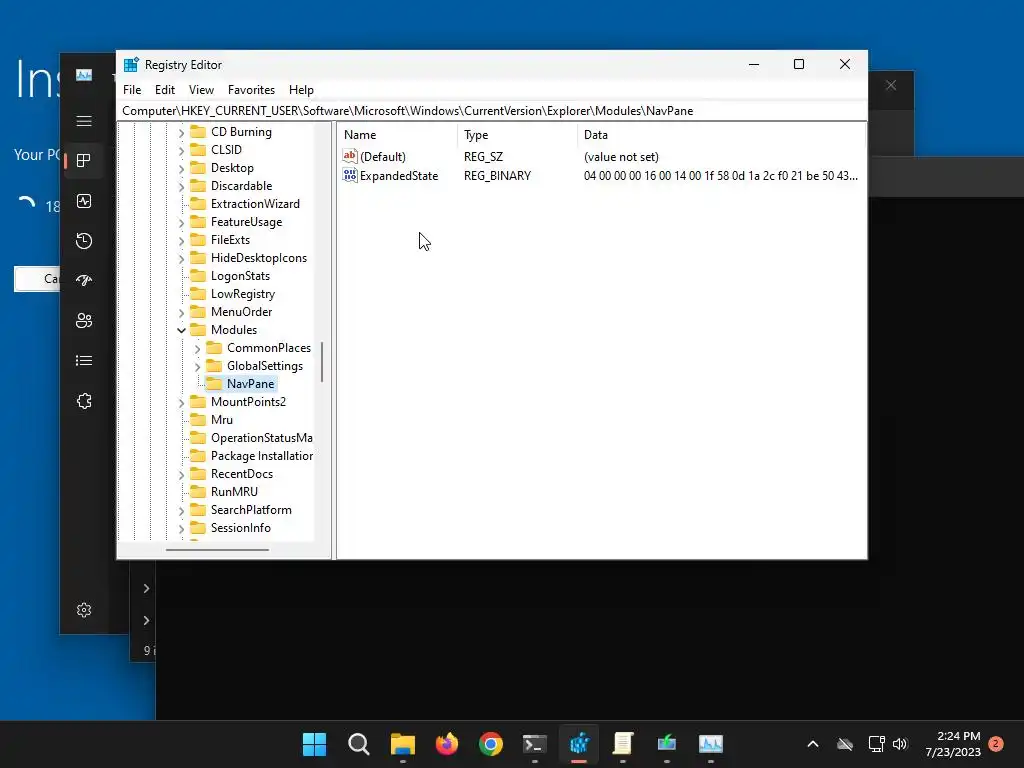The width and height of the screenshot is (1024, 768).
Task: Expand the FileExts key
Action: pyautogui.click(x=182, y=240)
